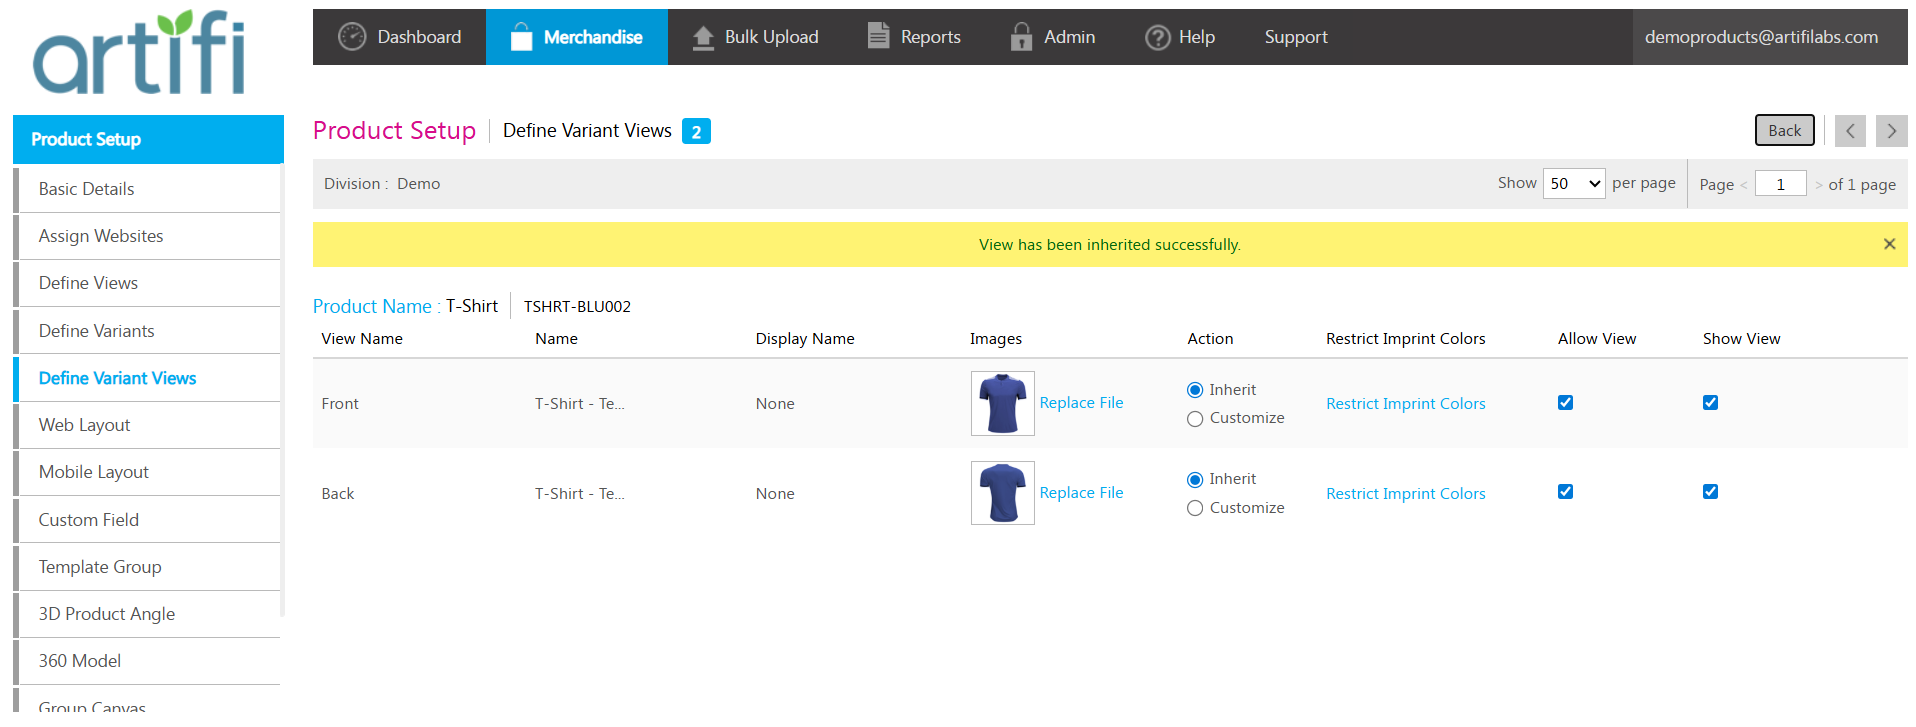The height and width of the screenshot is (727, 1916).
Task: Open the Support menu
Action: [x=1296, y=37]
